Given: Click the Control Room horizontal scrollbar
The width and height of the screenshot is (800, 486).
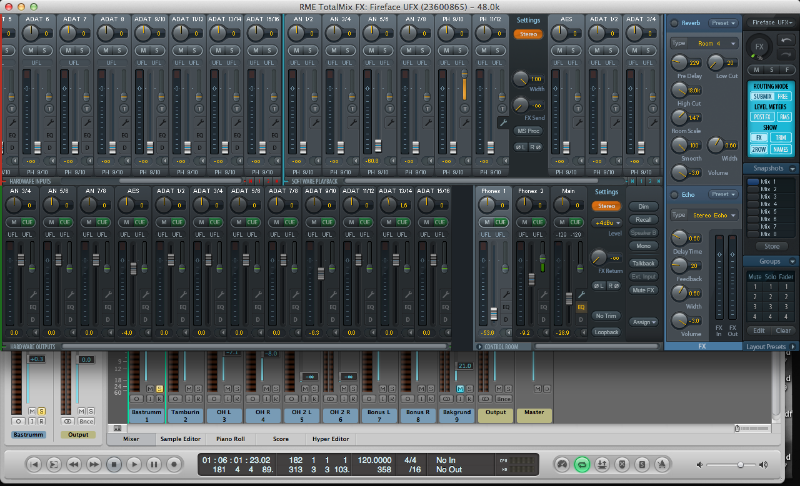Looking at the screenshot, I should coord(596,346).
